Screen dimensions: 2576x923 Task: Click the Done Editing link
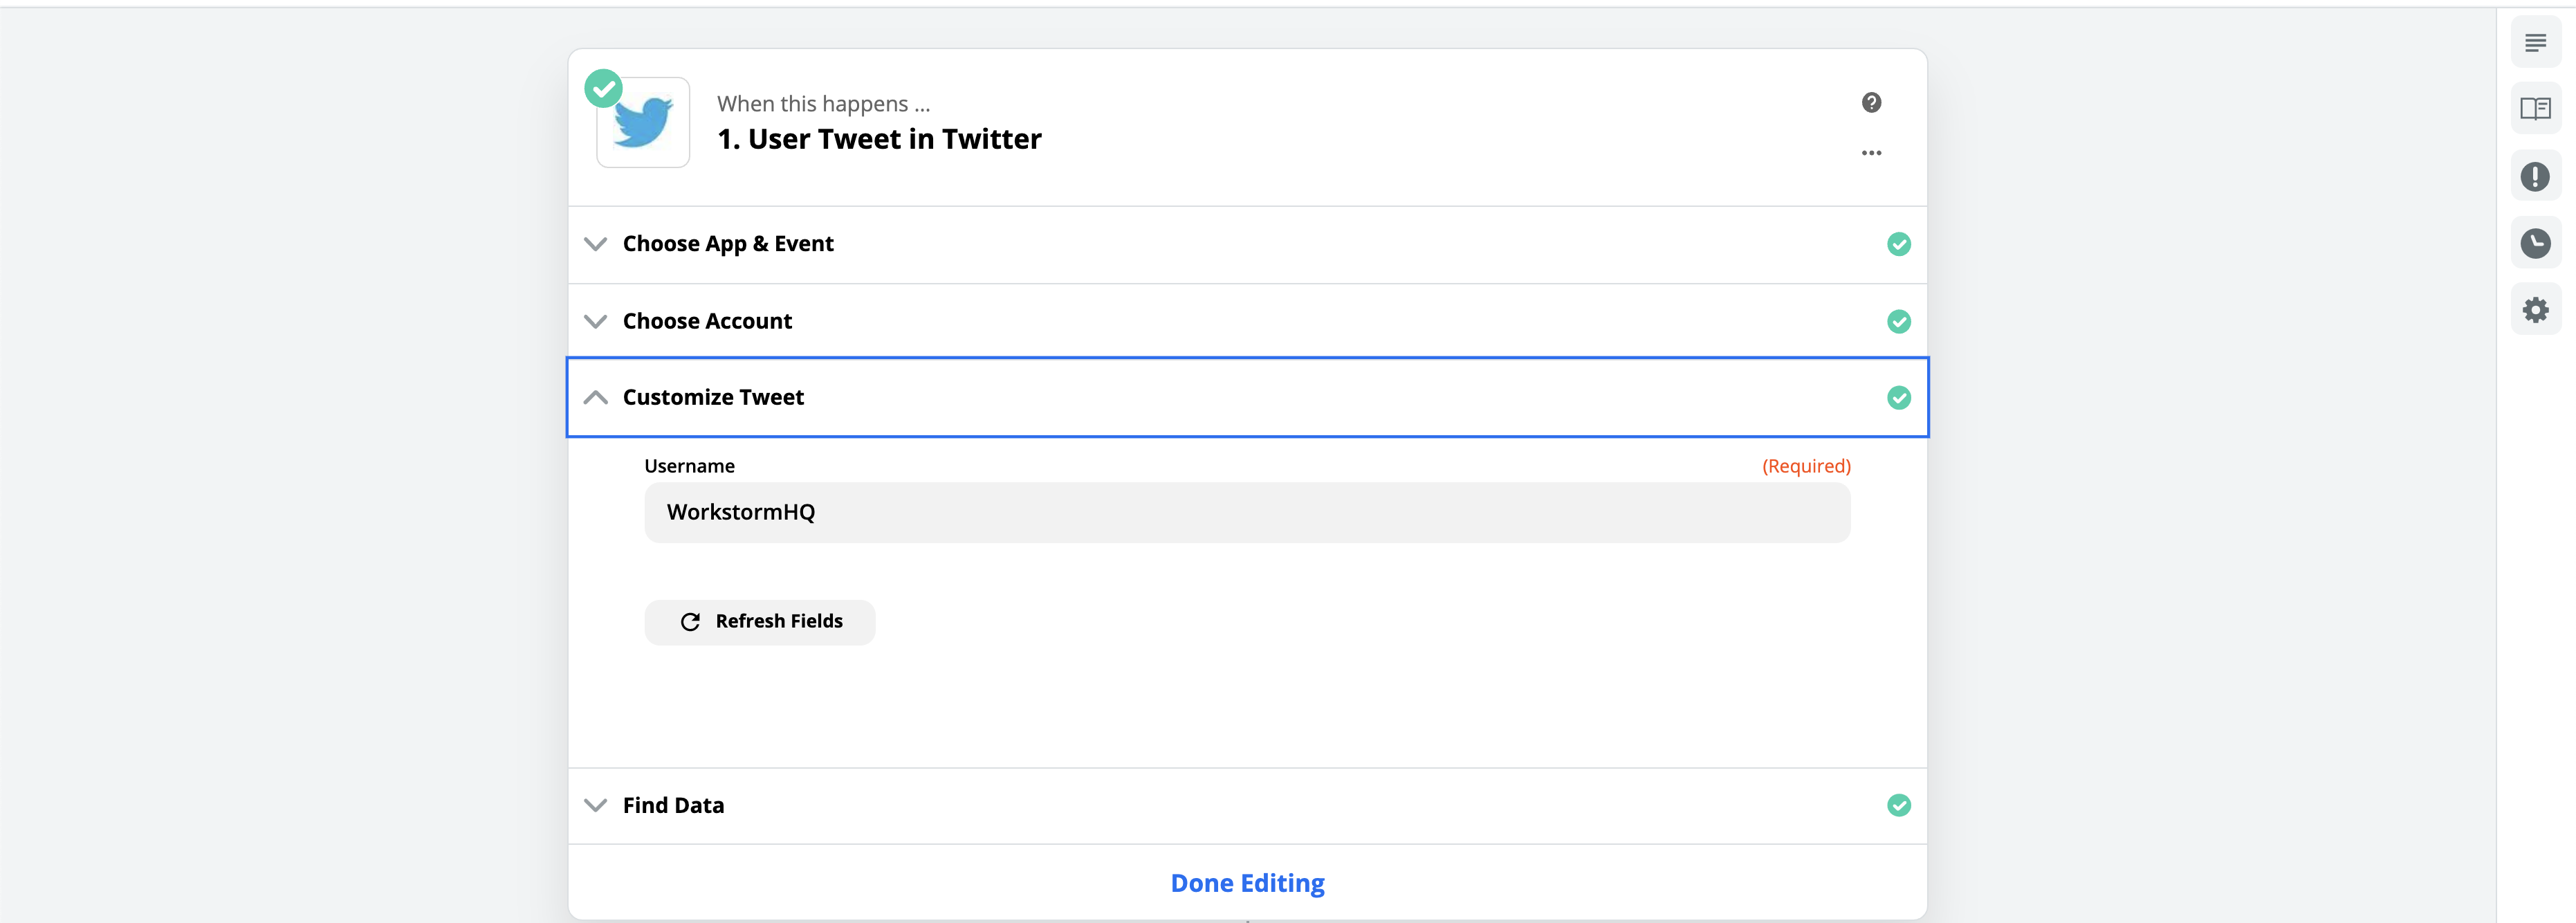point(1247,884)
